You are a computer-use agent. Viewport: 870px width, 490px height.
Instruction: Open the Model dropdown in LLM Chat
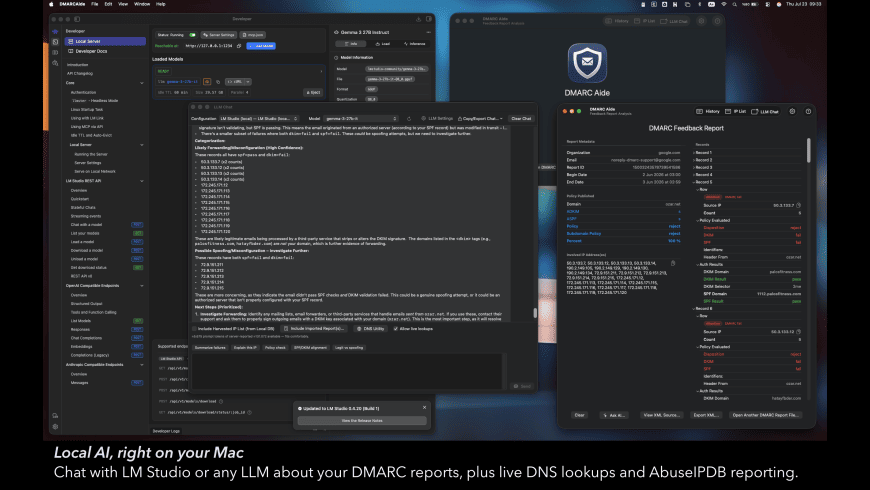pos(361,119)
